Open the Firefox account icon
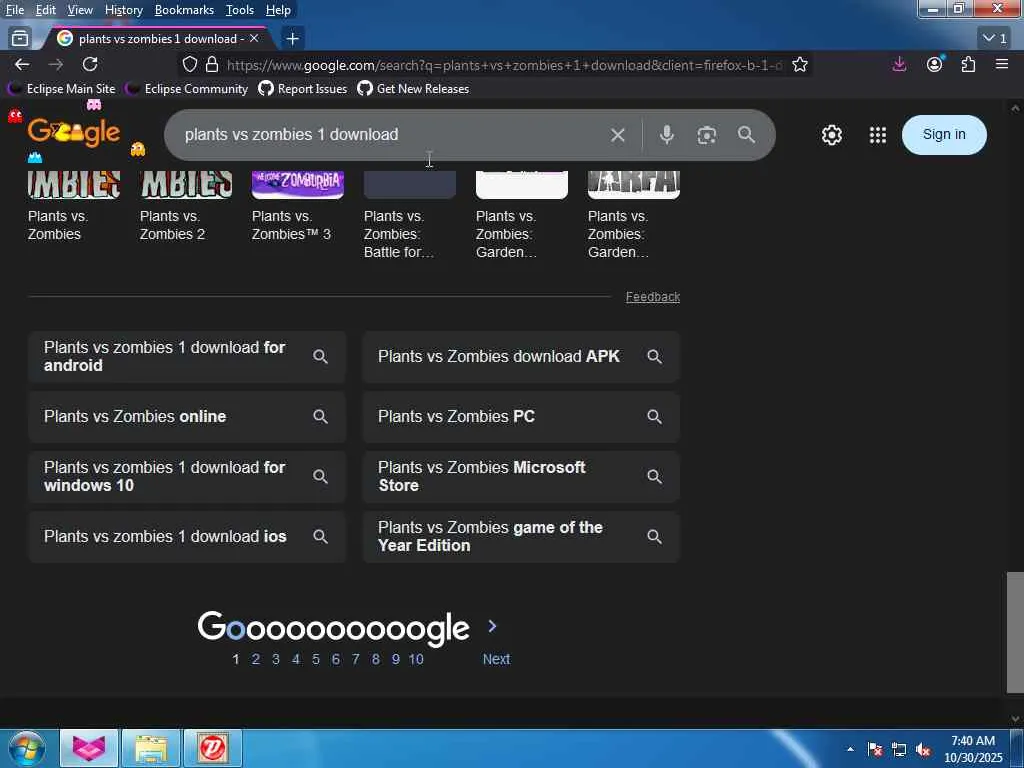The width and height of the screenshot is (1024, 768). [x=935, y=64]
